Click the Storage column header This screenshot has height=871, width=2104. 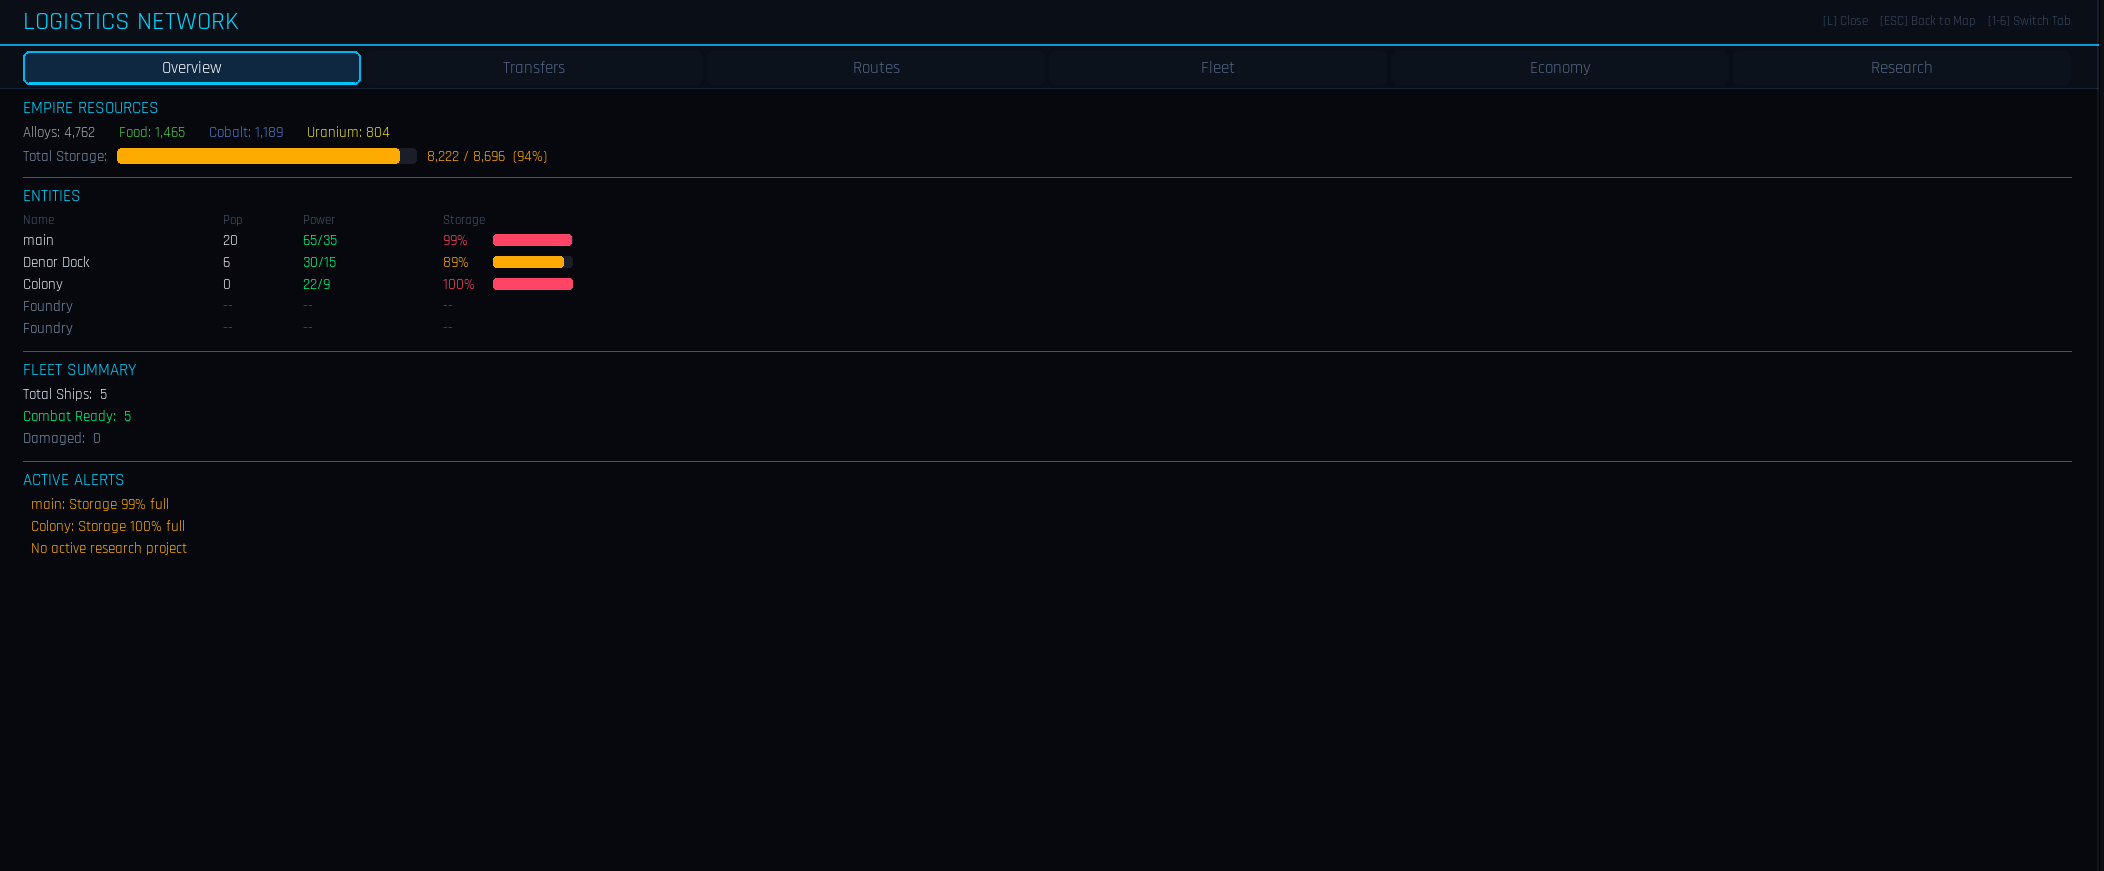(464, 220)
